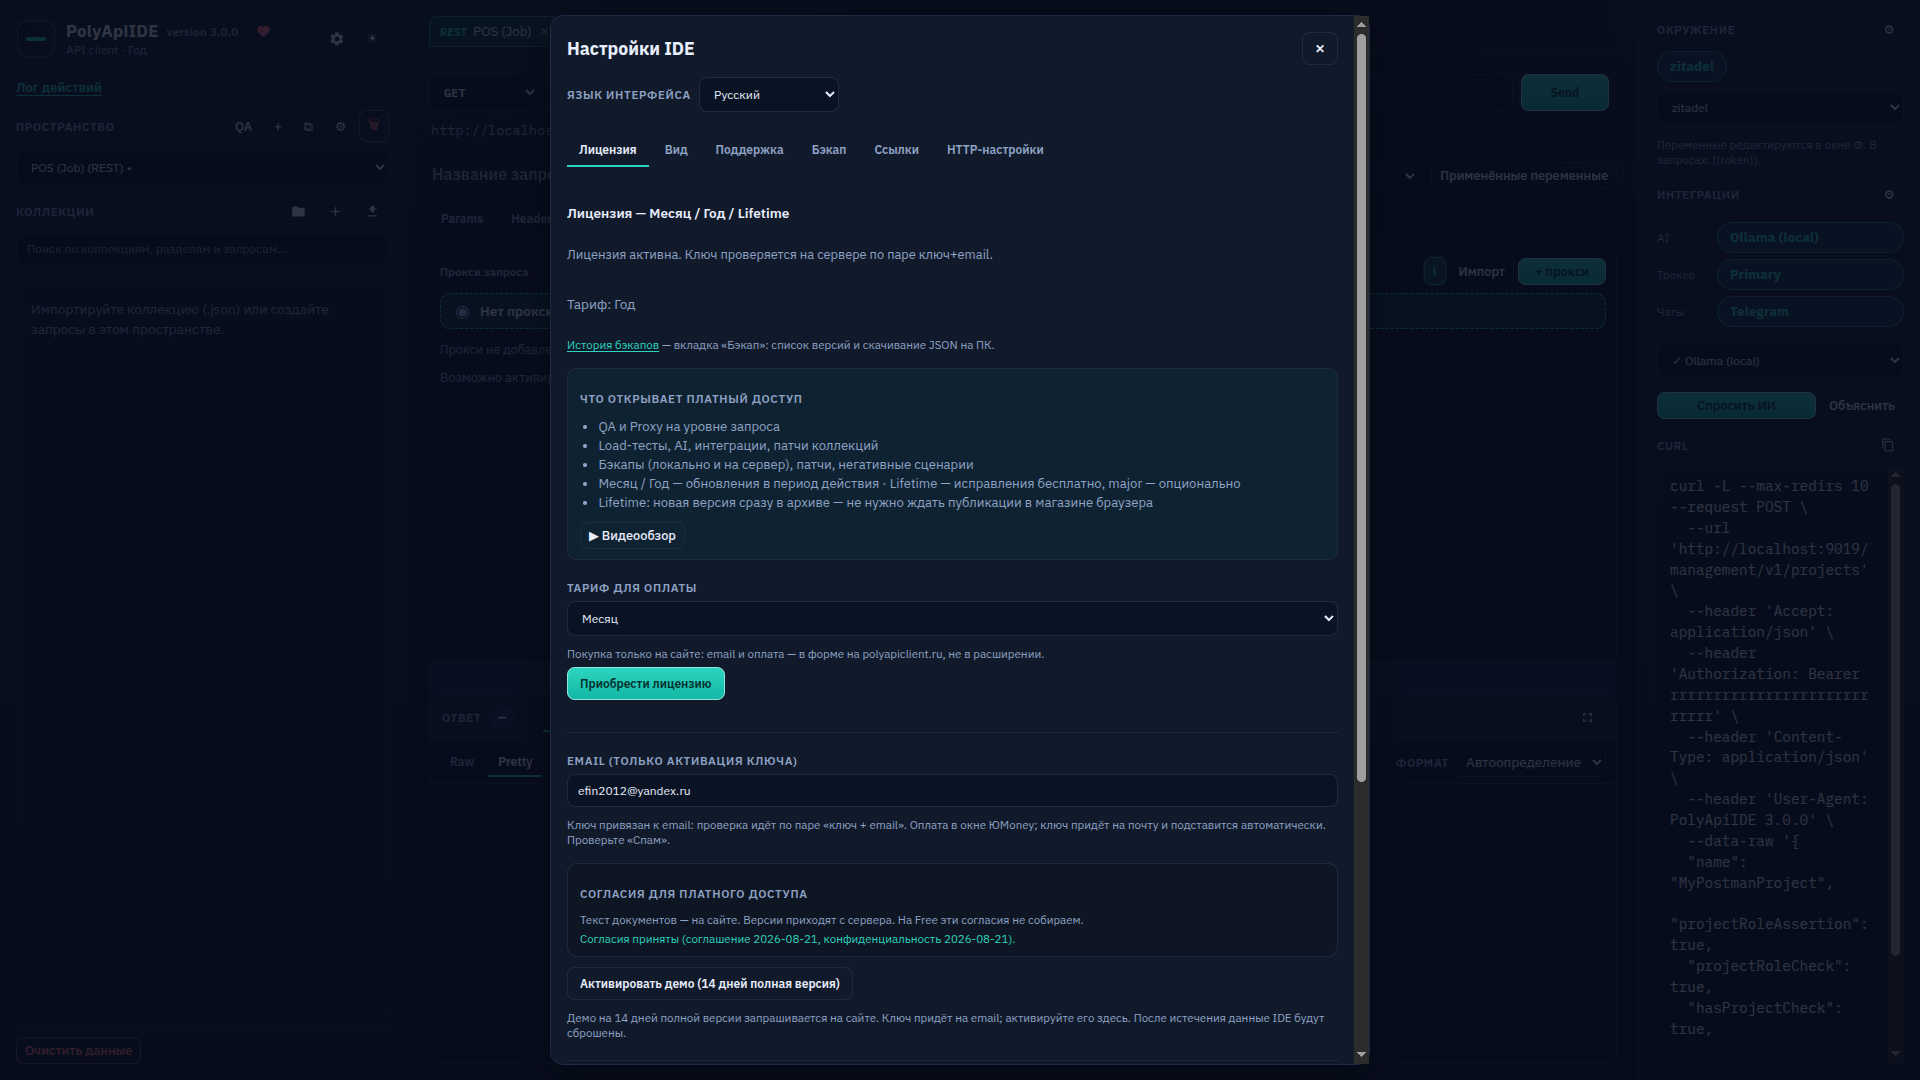Click the settings dialog vertical scrollbar thumb
Screen dimensions: 1920x1080
(x=1361, y=408)
